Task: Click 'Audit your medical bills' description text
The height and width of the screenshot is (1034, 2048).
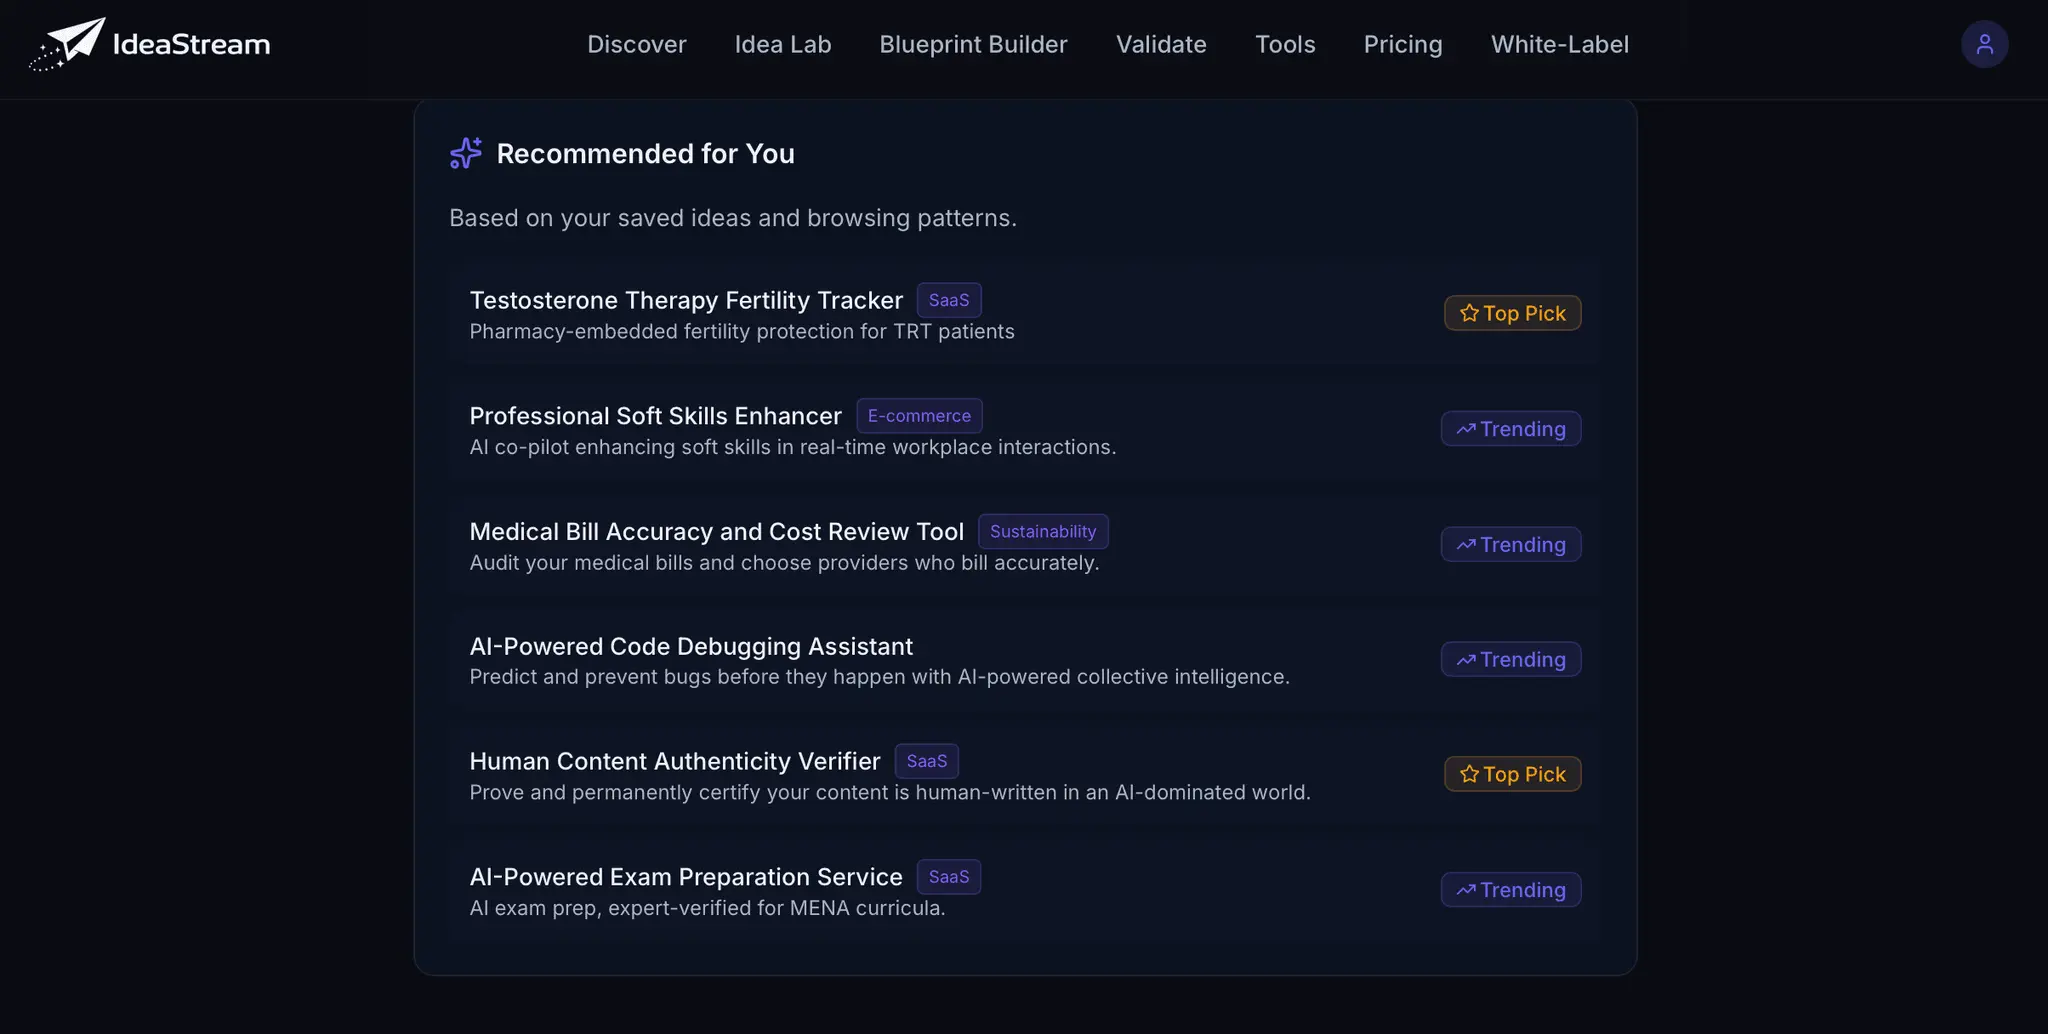Action: click(784, 563)
